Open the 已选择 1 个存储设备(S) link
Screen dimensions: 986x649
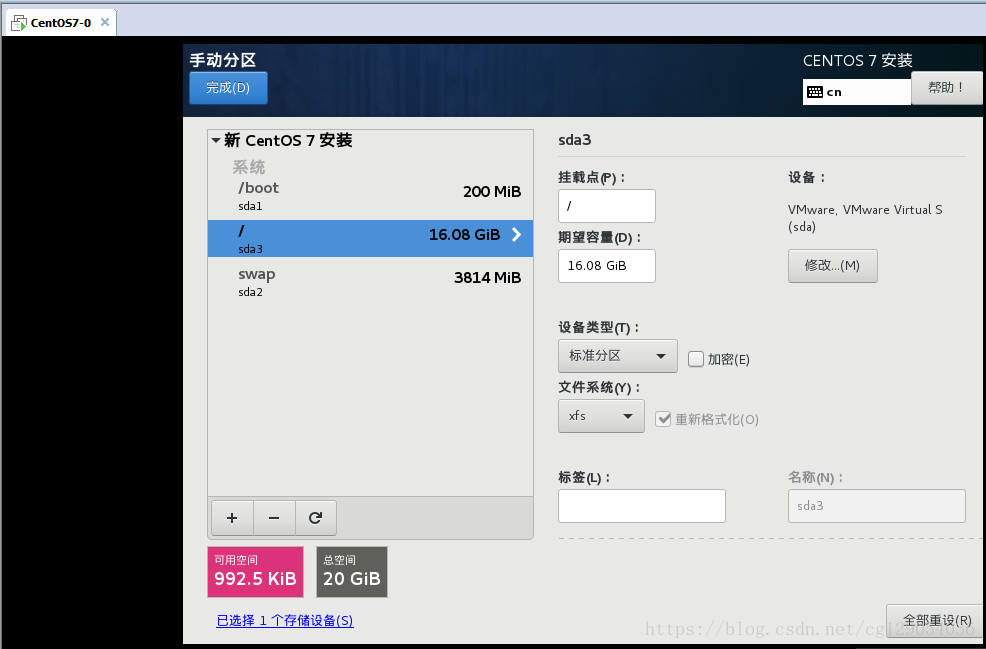285,621
